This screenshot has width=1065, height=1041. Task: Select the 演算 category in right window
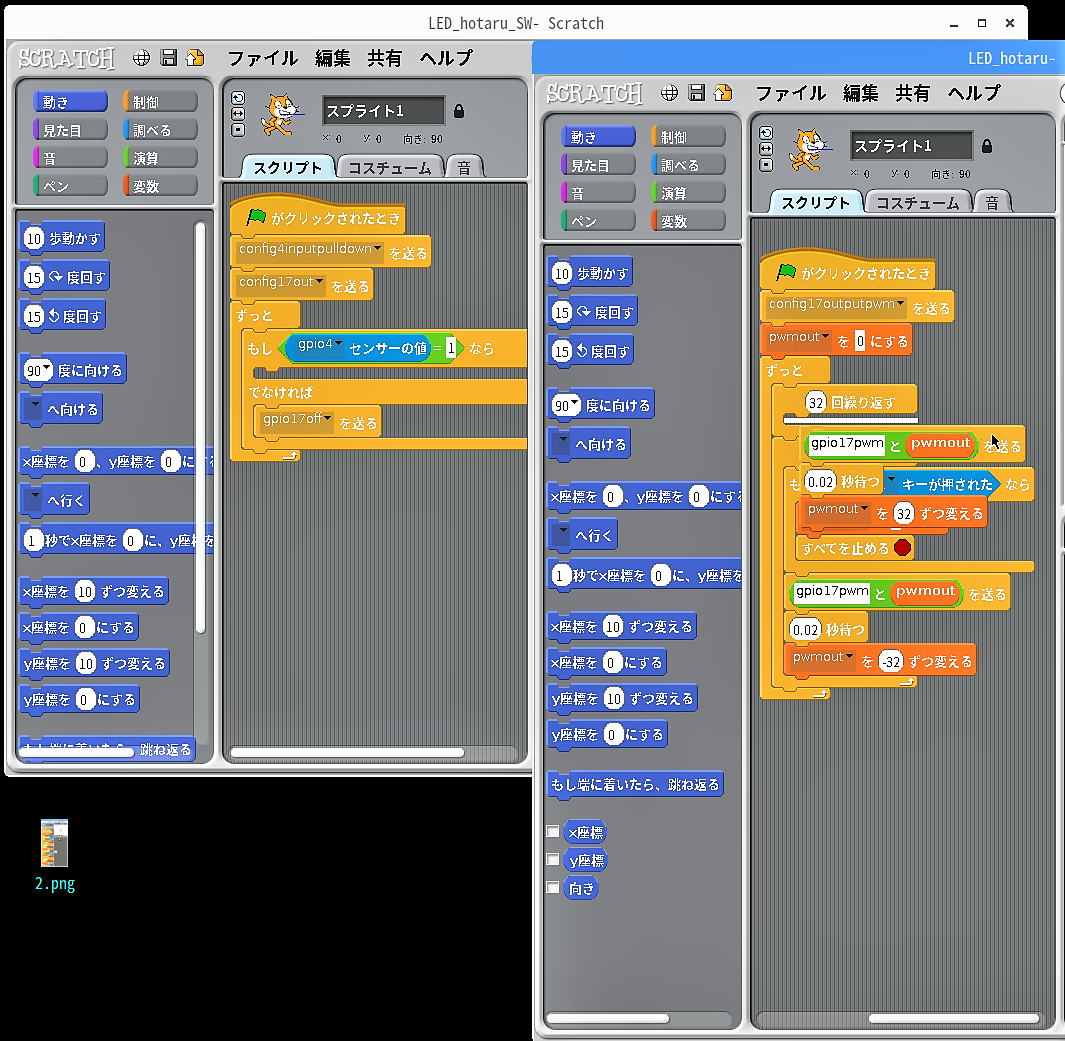point(688,193)
